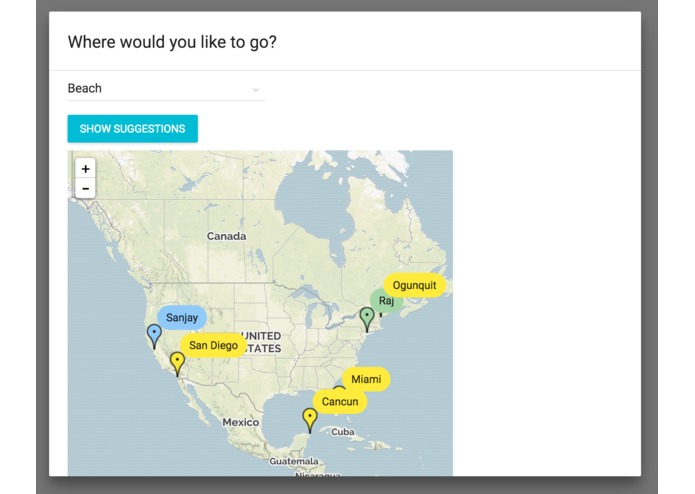Click the Mexico label on the map
This screenshot has width=695, height=494.
pyautogui.click(x=241, y=422)
